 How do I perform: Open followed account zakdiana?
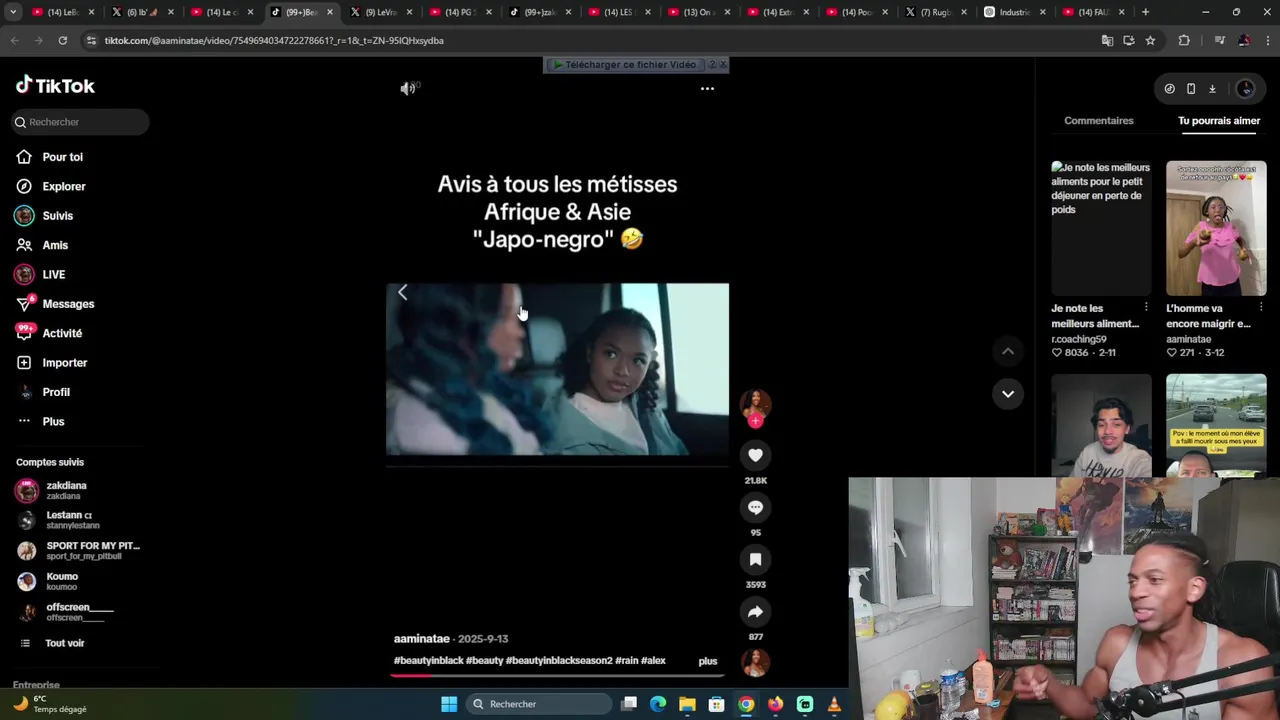click(x=66, y=490)
